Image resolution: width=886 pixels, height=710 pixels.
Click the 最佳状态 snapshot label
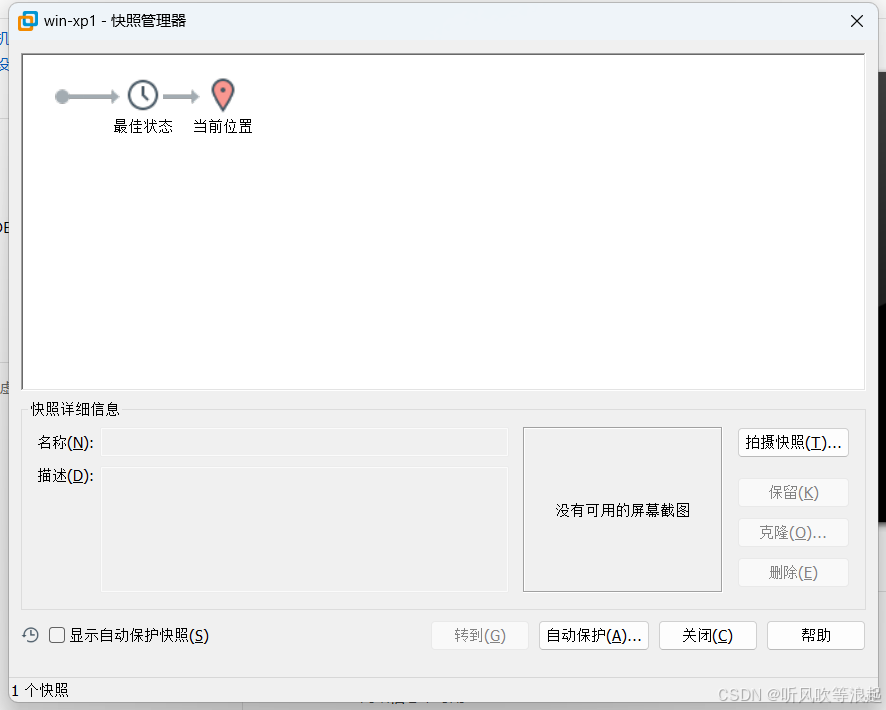(143, 128)
